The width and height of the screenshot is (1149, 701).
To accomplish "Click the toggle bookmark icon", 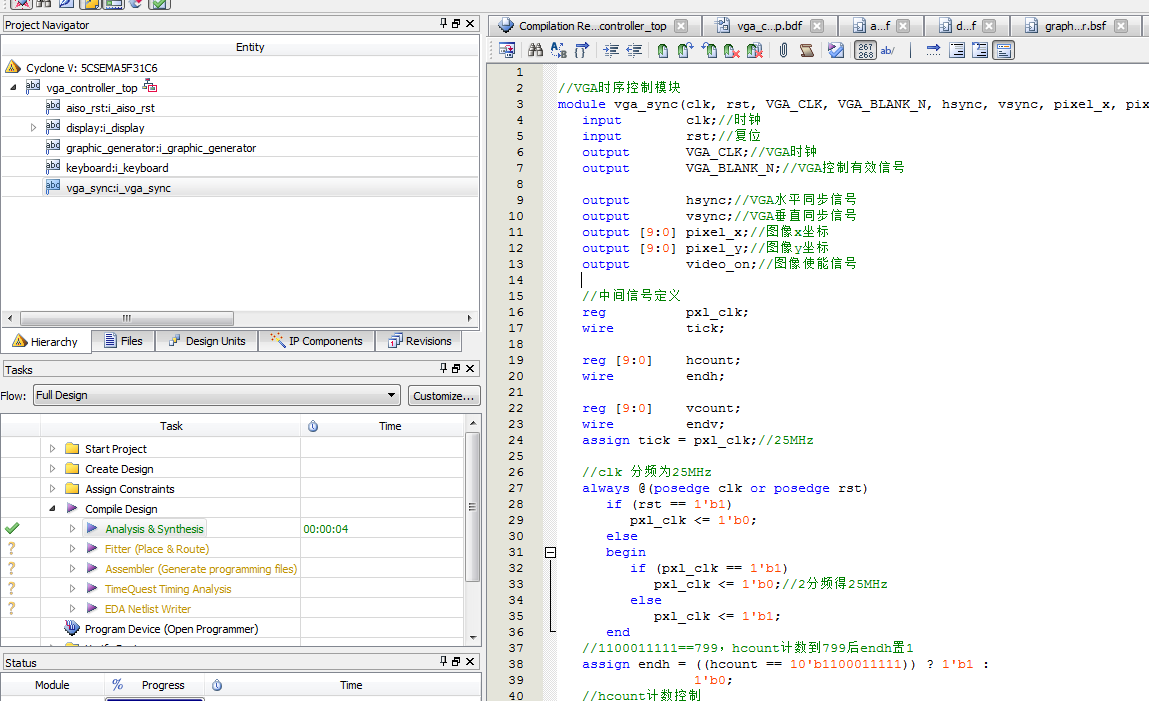I will (662, 50).
